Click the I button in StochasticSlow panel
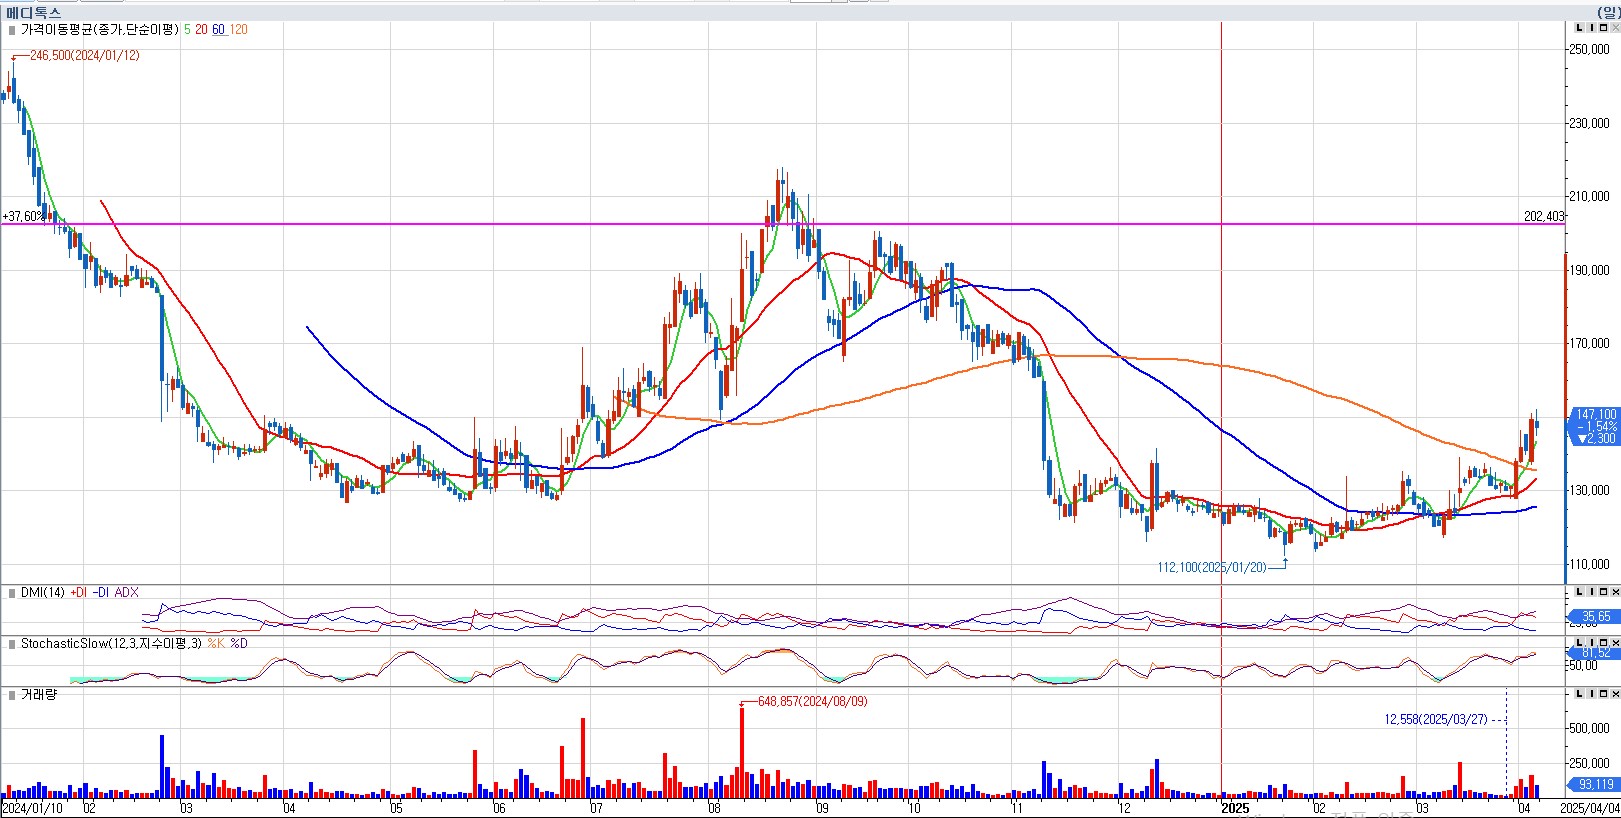This screenshot has height=818, width=1621. click(x=1592, y=642)
